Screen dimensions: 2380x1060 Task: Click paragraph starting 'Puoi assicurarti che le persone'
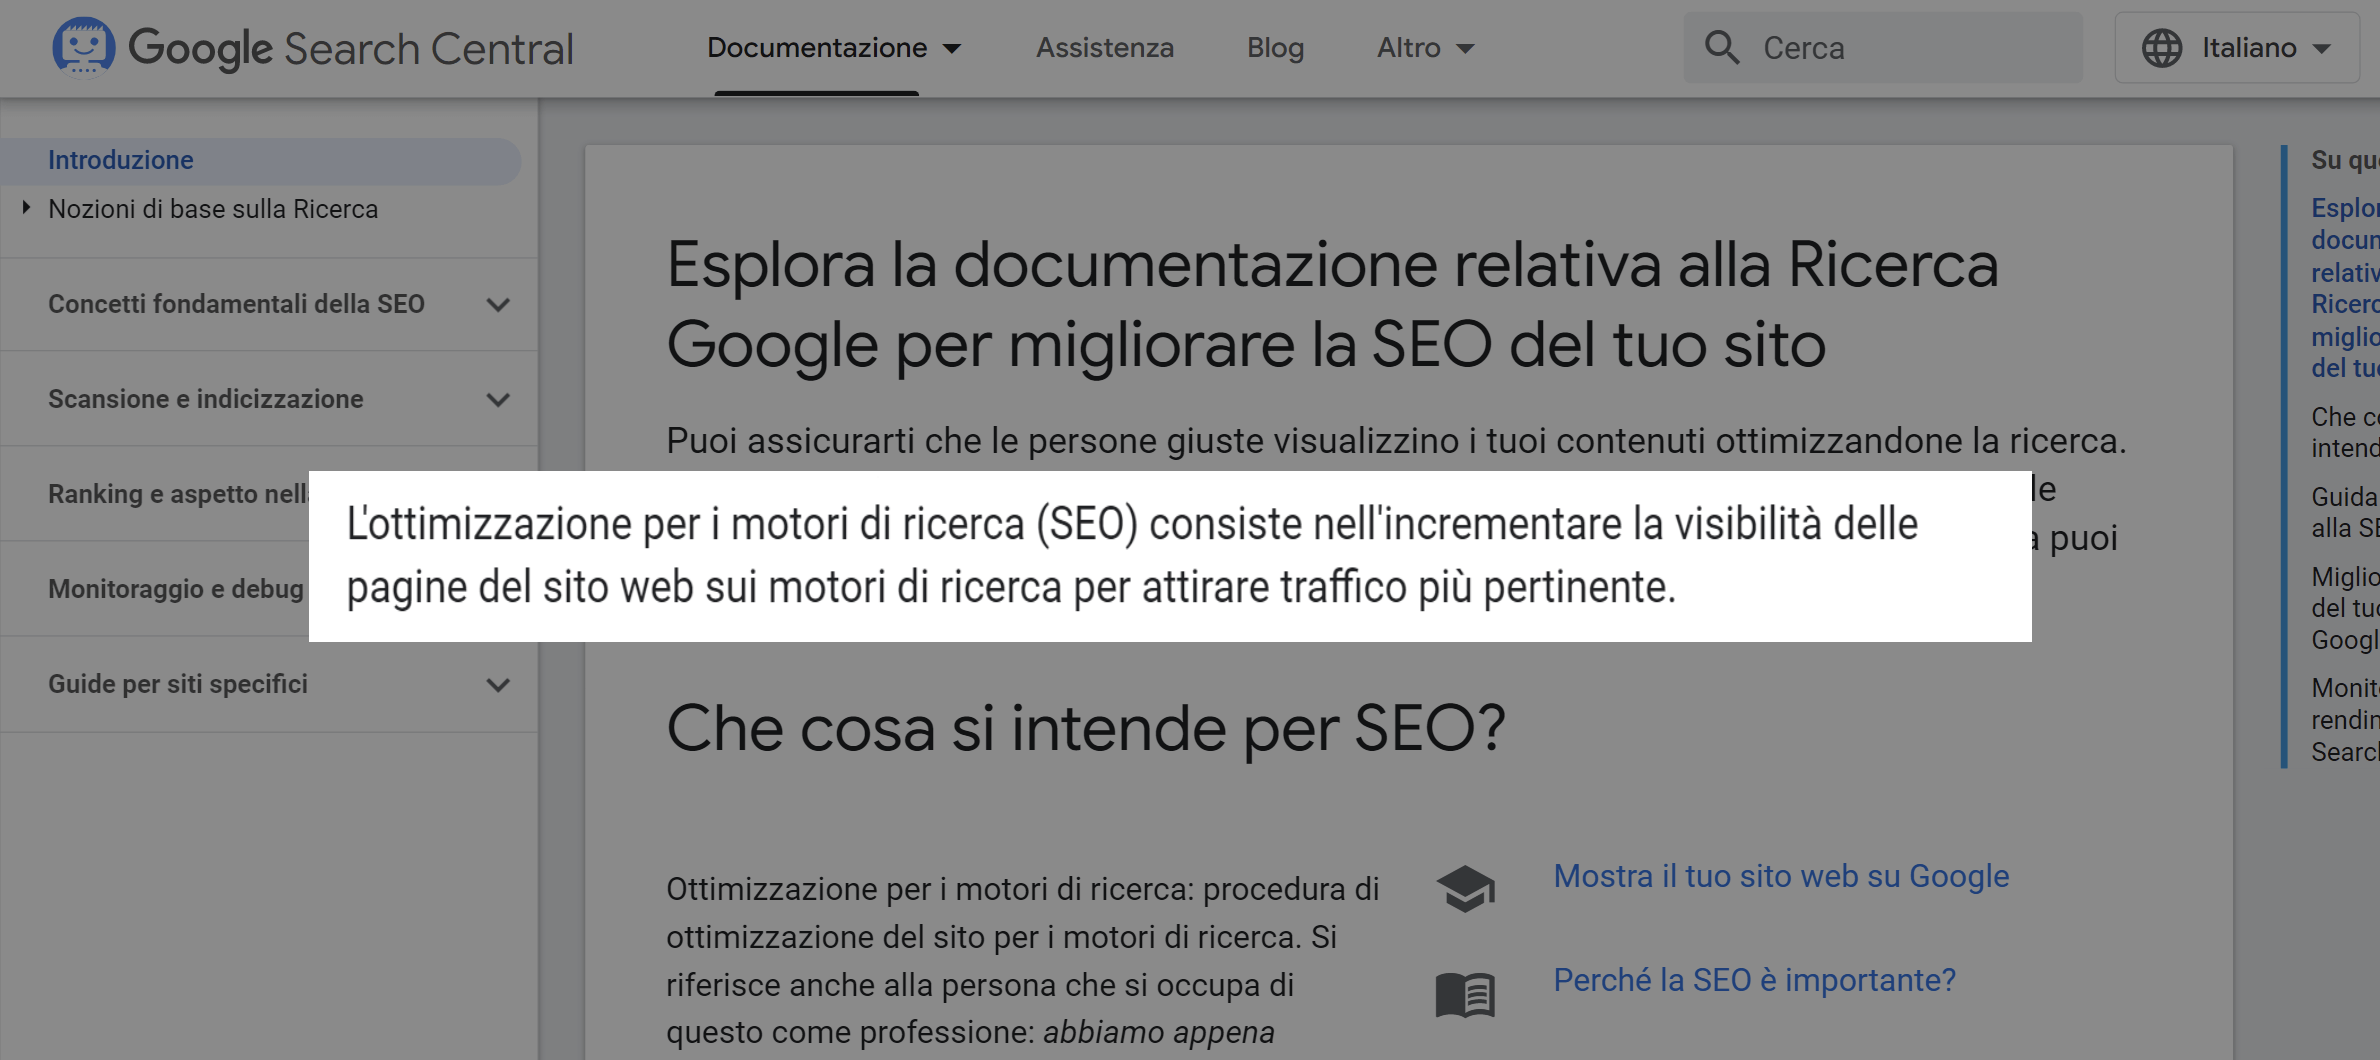coord(1396,441)
